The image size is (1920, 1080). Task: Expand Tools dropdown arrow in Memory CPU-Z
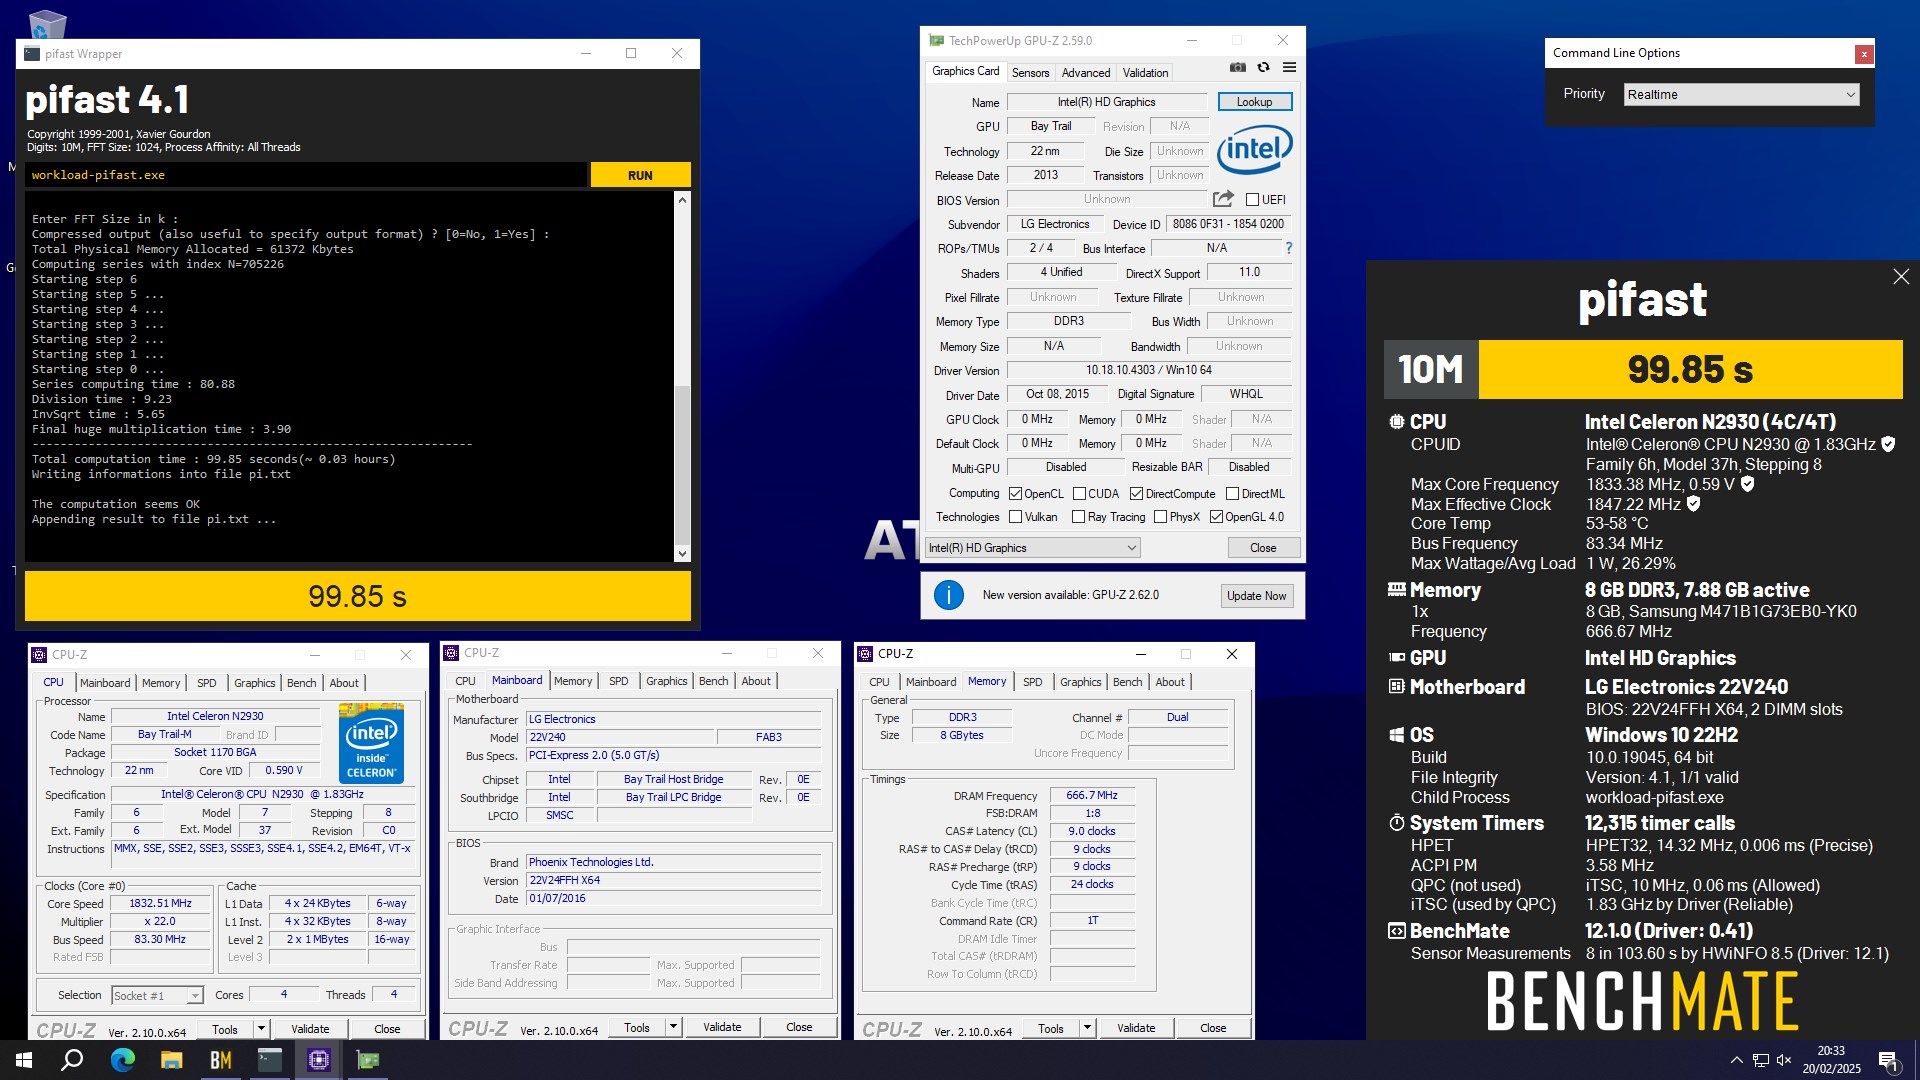click(x=1087, y=1028)
